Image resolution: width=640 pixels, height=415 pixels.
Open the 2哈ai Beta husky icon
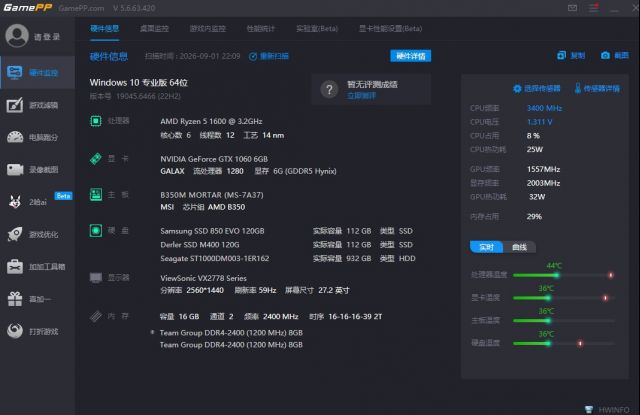pos(15,202)
